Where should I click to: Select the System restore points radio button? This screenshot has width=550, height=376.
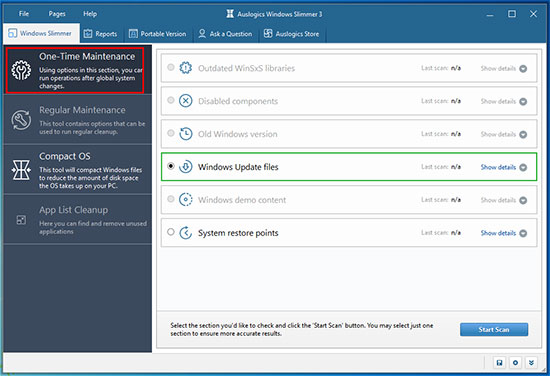tap(171, 232)
